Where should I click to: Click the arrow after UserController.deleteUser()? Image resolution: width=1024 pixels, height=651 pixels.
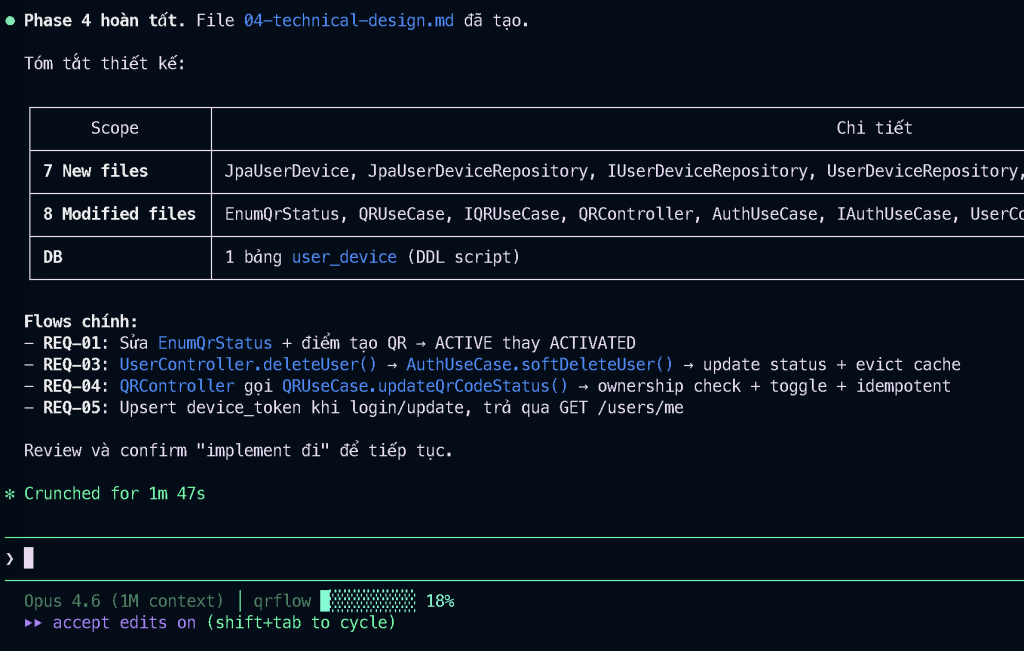(391, 365)
